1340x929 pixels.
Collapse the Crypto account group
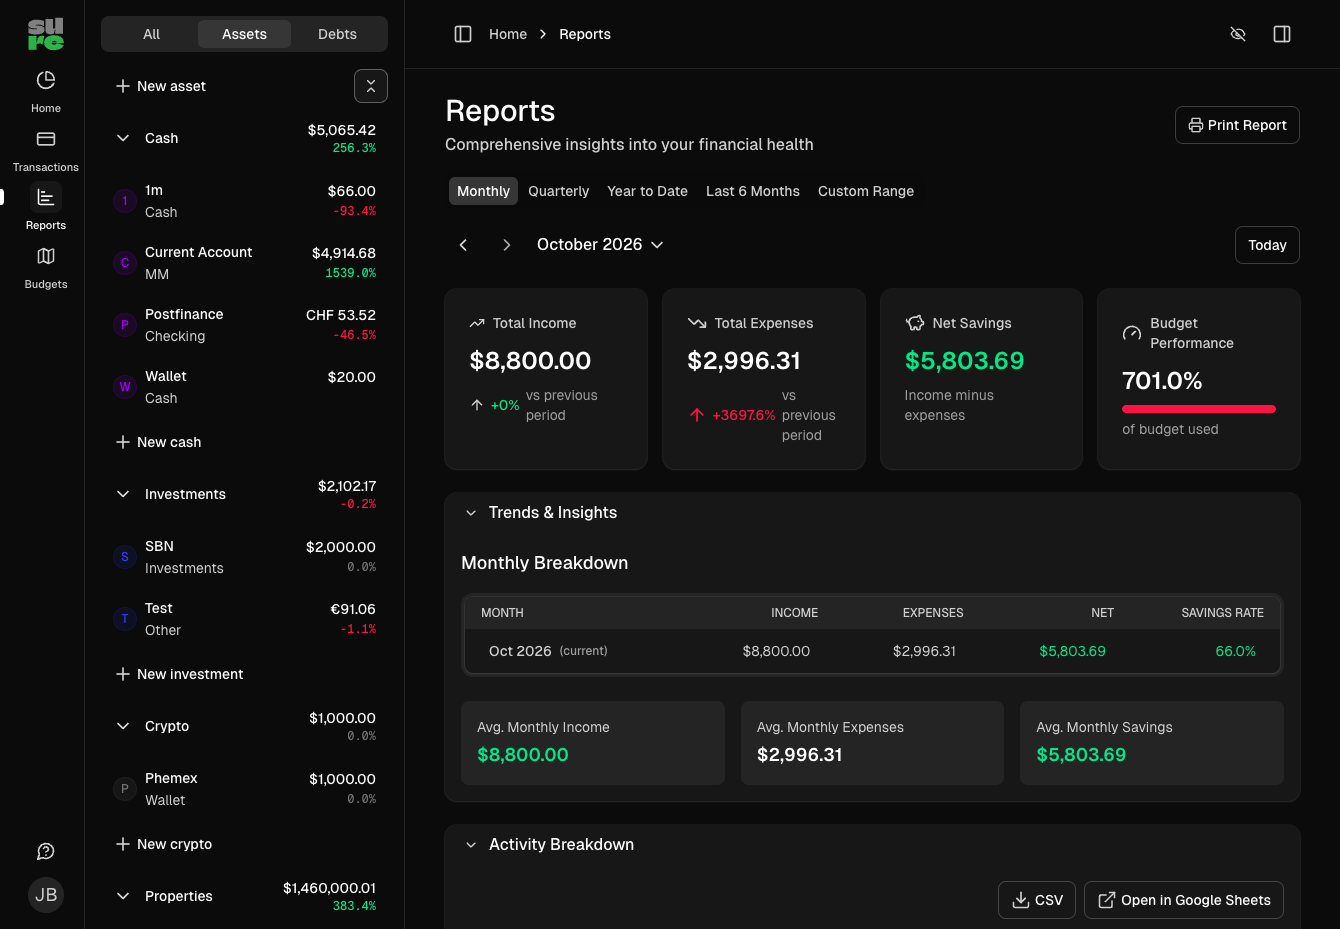pos(123,726)
